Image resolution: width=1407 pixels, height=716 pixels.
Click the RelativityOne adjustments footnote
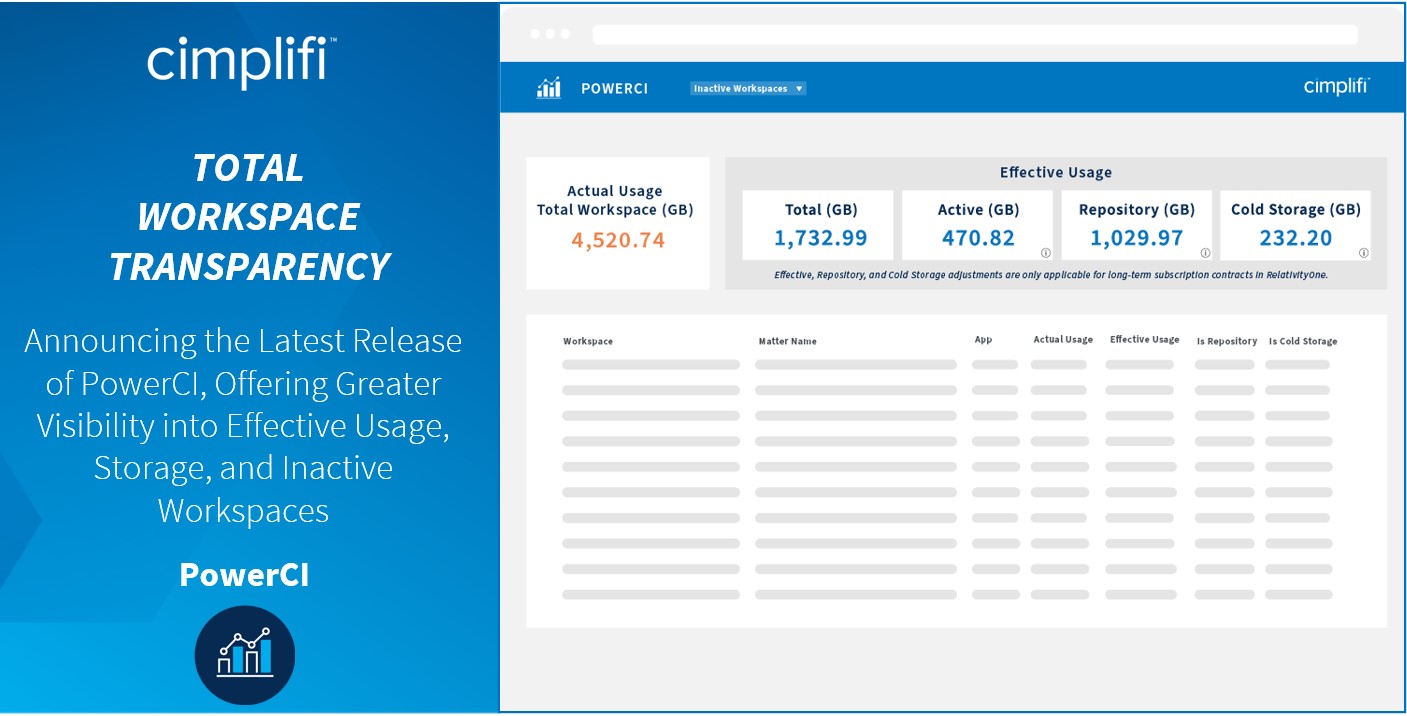(1051, 274)
